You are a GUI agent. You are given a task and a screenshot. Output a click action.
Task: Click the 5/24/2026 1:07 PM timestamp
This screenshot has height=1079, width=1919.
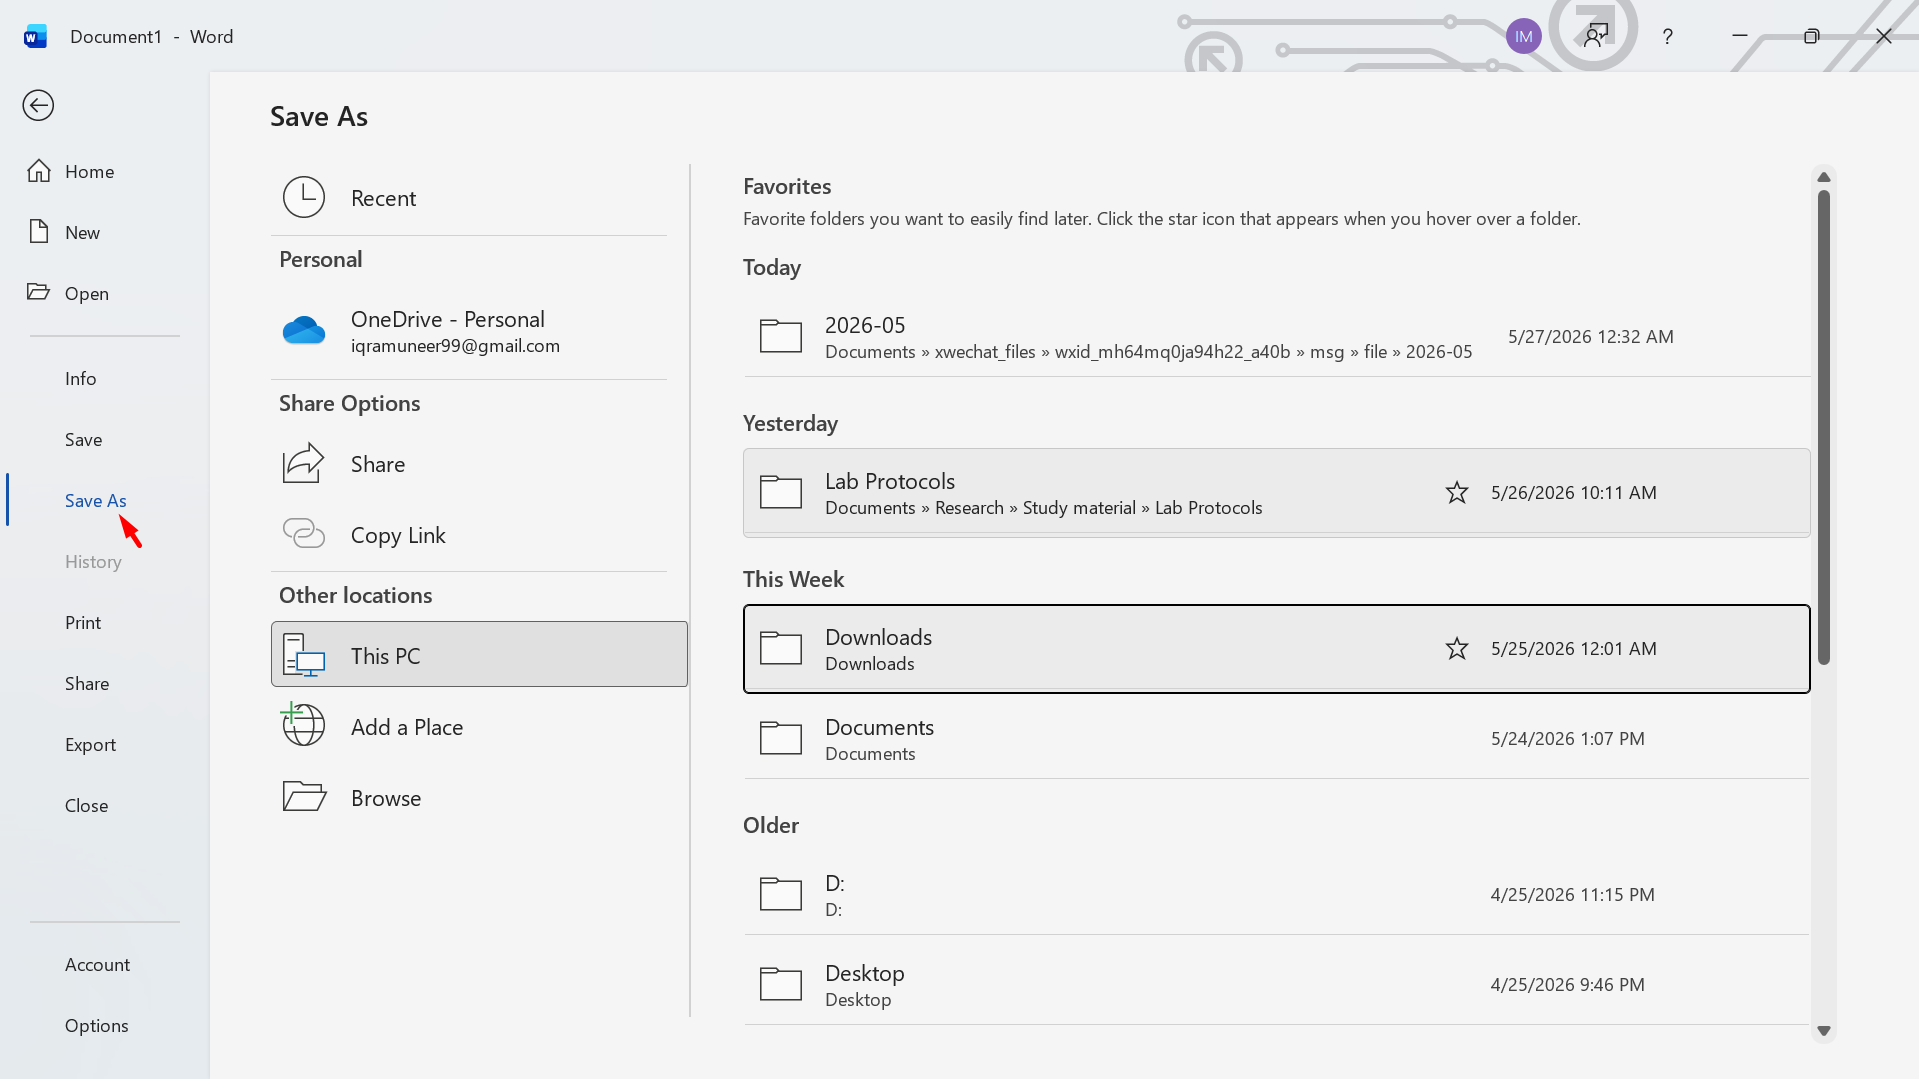(x=1568, y=739)
